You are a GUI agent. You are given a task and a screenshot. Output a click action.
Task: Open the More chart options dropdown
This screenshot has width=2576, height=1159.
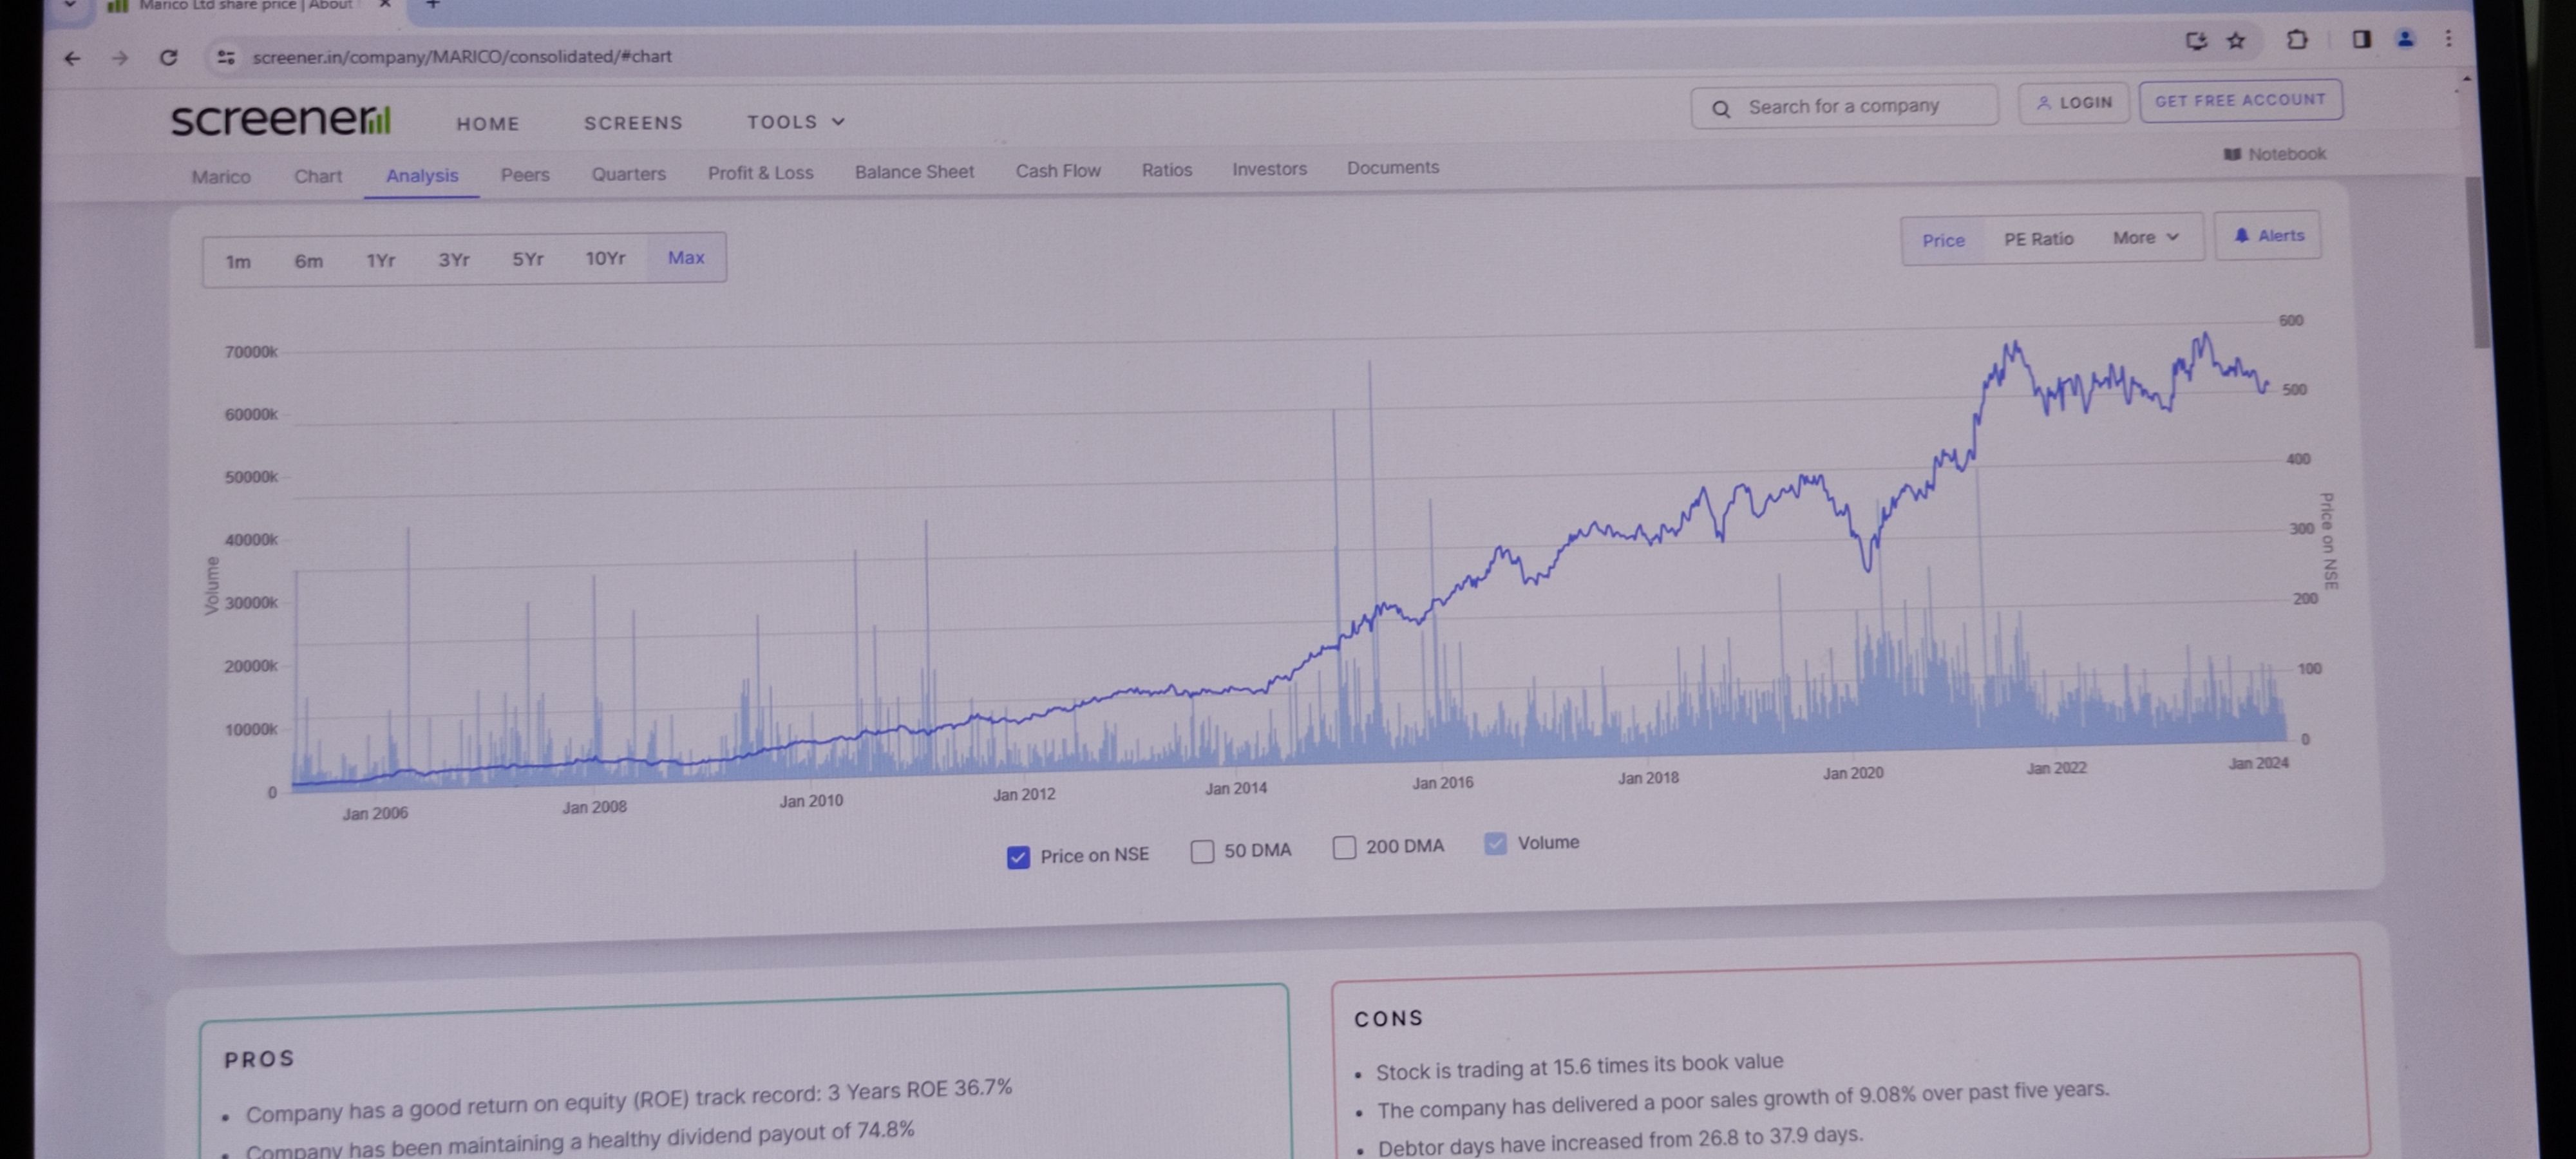pos(2145,238)
